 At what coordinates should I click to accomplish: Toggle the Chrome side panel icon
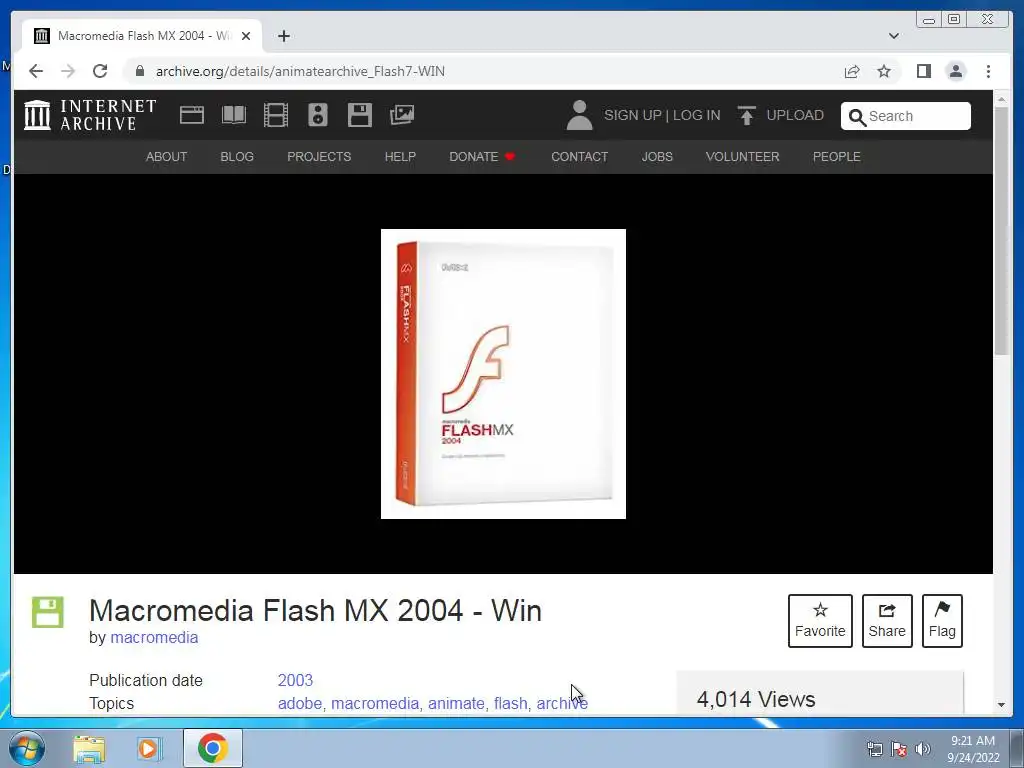click(x=923, y=71)
